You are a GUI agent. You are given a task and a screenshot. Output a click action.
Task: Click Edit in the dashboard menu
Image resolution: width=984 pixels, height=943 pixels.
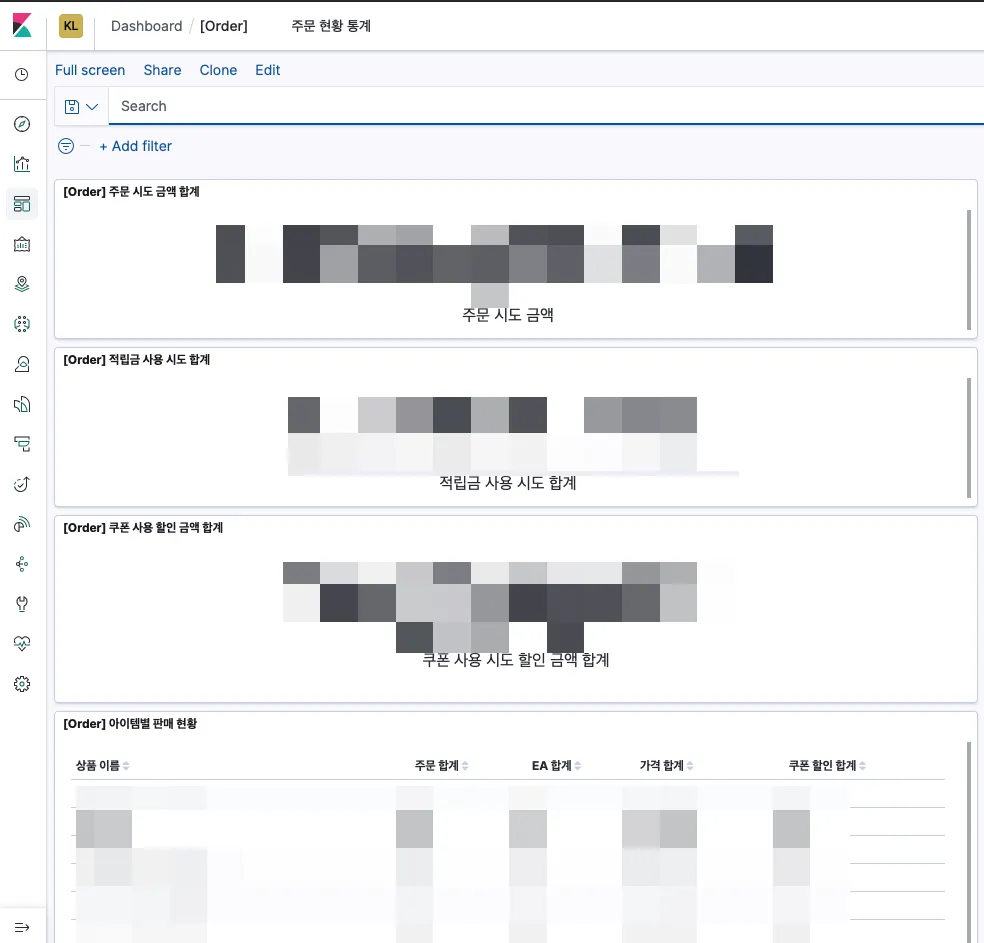[x=267, y=70]
